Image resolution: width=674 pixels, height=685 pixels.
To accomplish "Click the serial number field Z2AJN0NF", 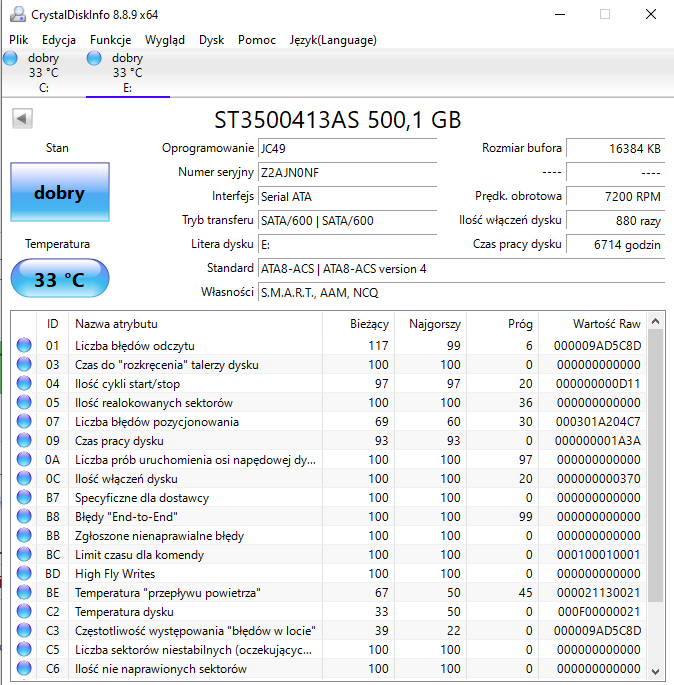I will 347,173.
